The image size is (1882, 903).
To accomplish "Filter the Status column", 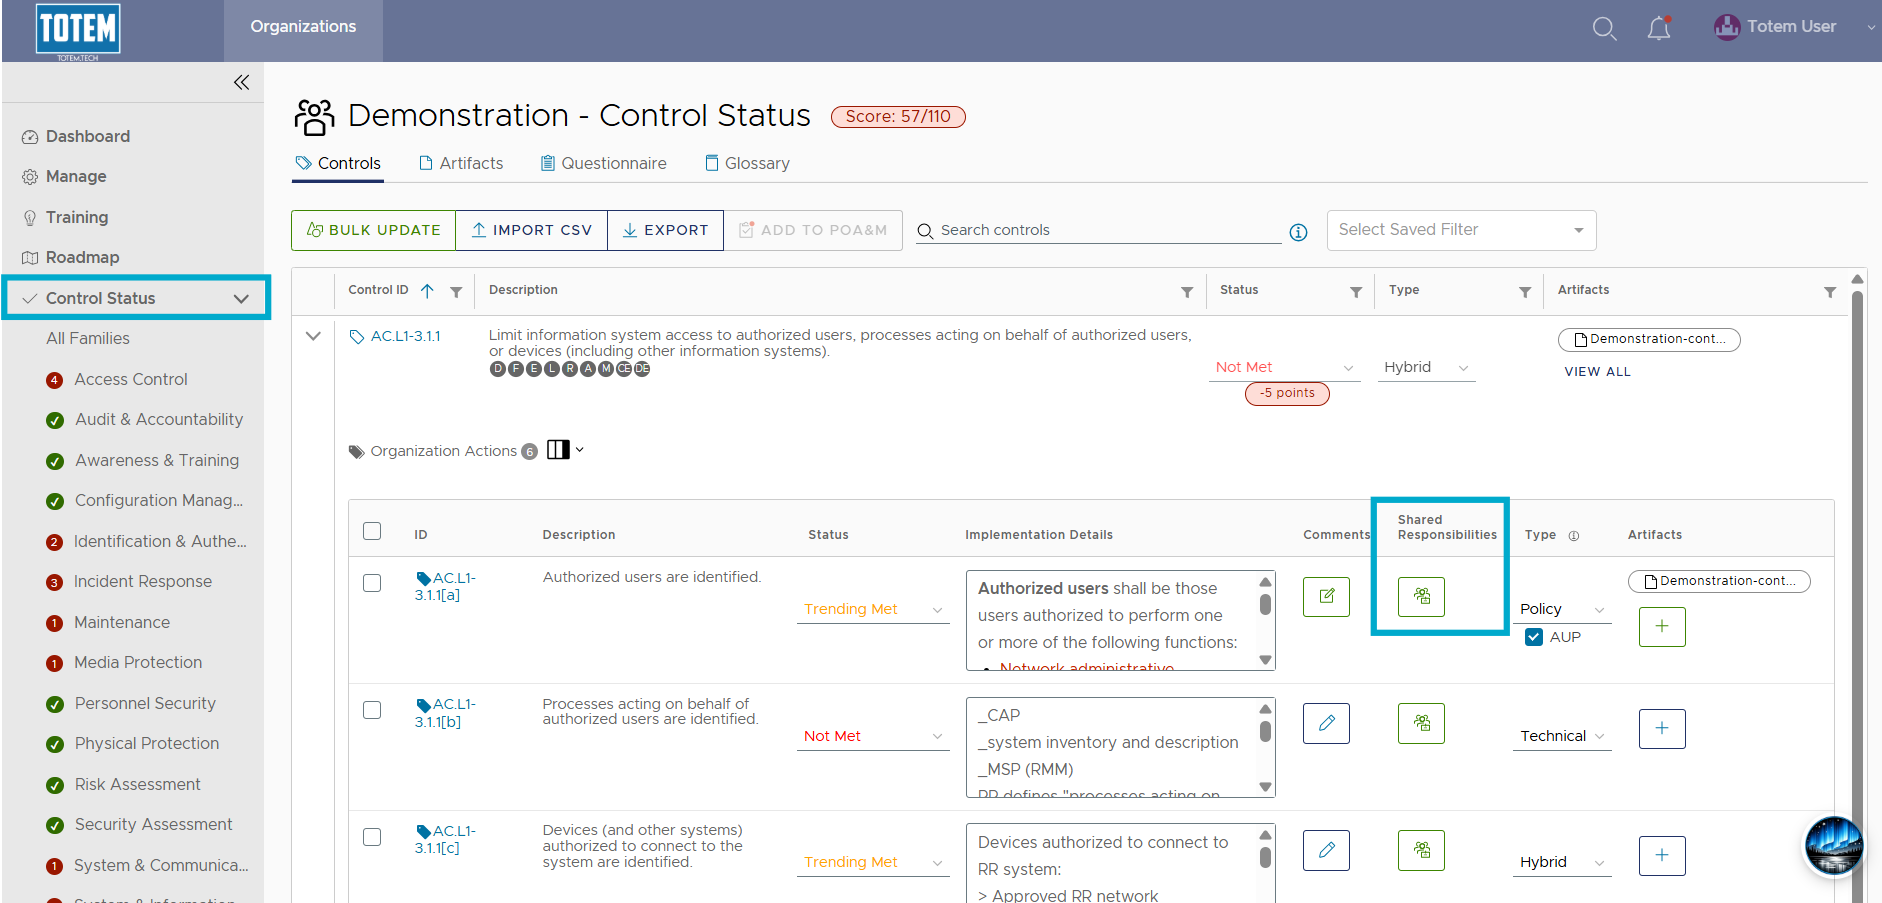I will pyautogui.click(x=1356, y=292).
